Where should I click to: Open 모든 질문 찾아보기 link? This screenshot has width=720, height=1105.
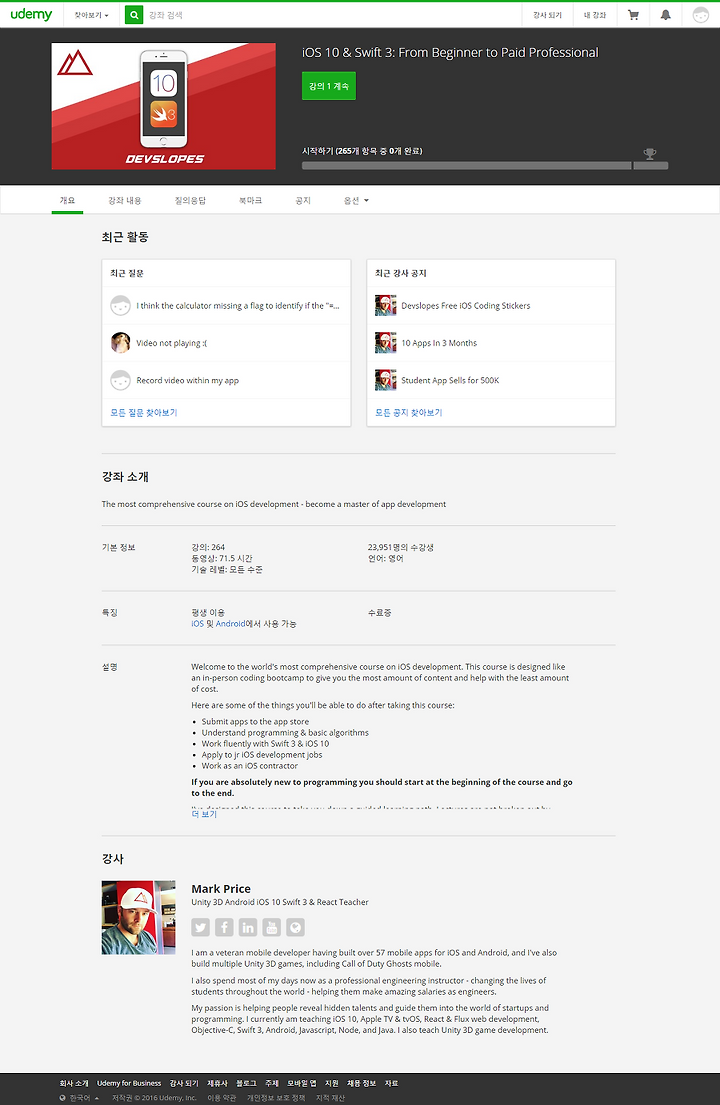[x=144, y=412]
